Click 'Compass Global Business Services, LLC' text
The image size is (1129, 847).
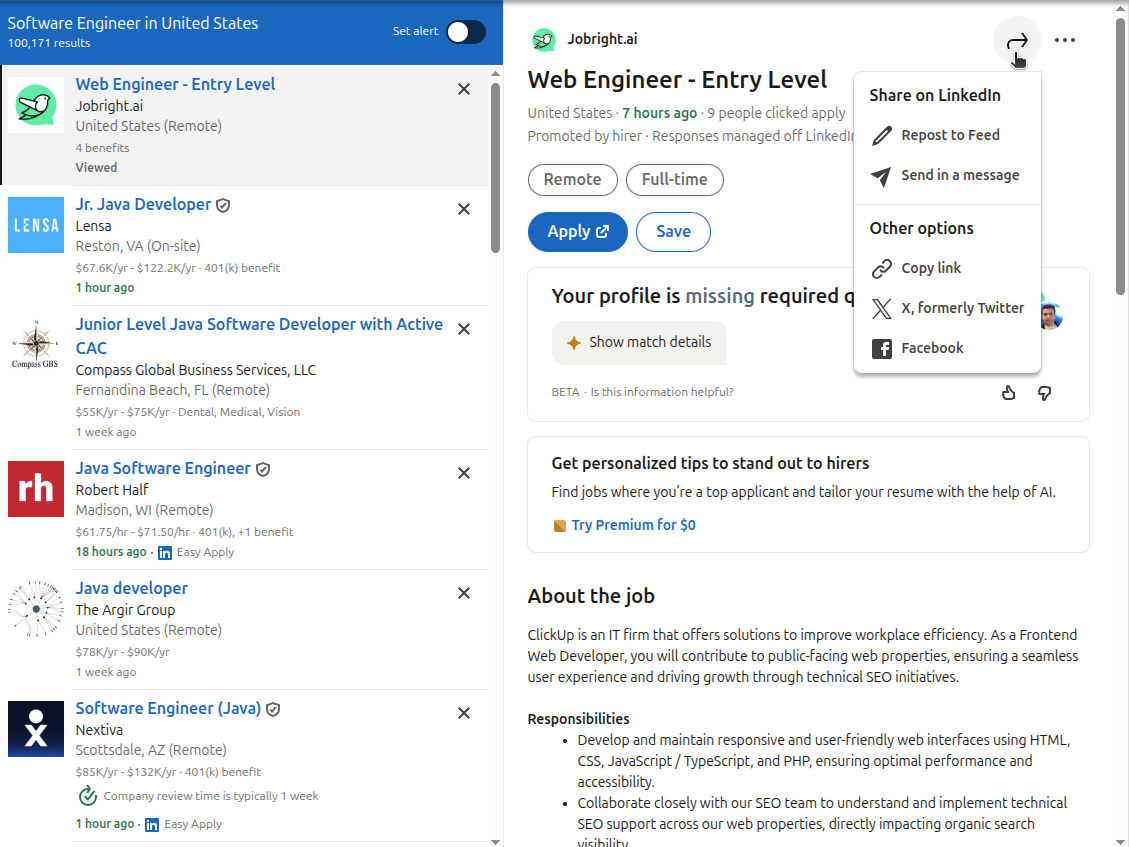pyautogui.click(x=196, y=370)
